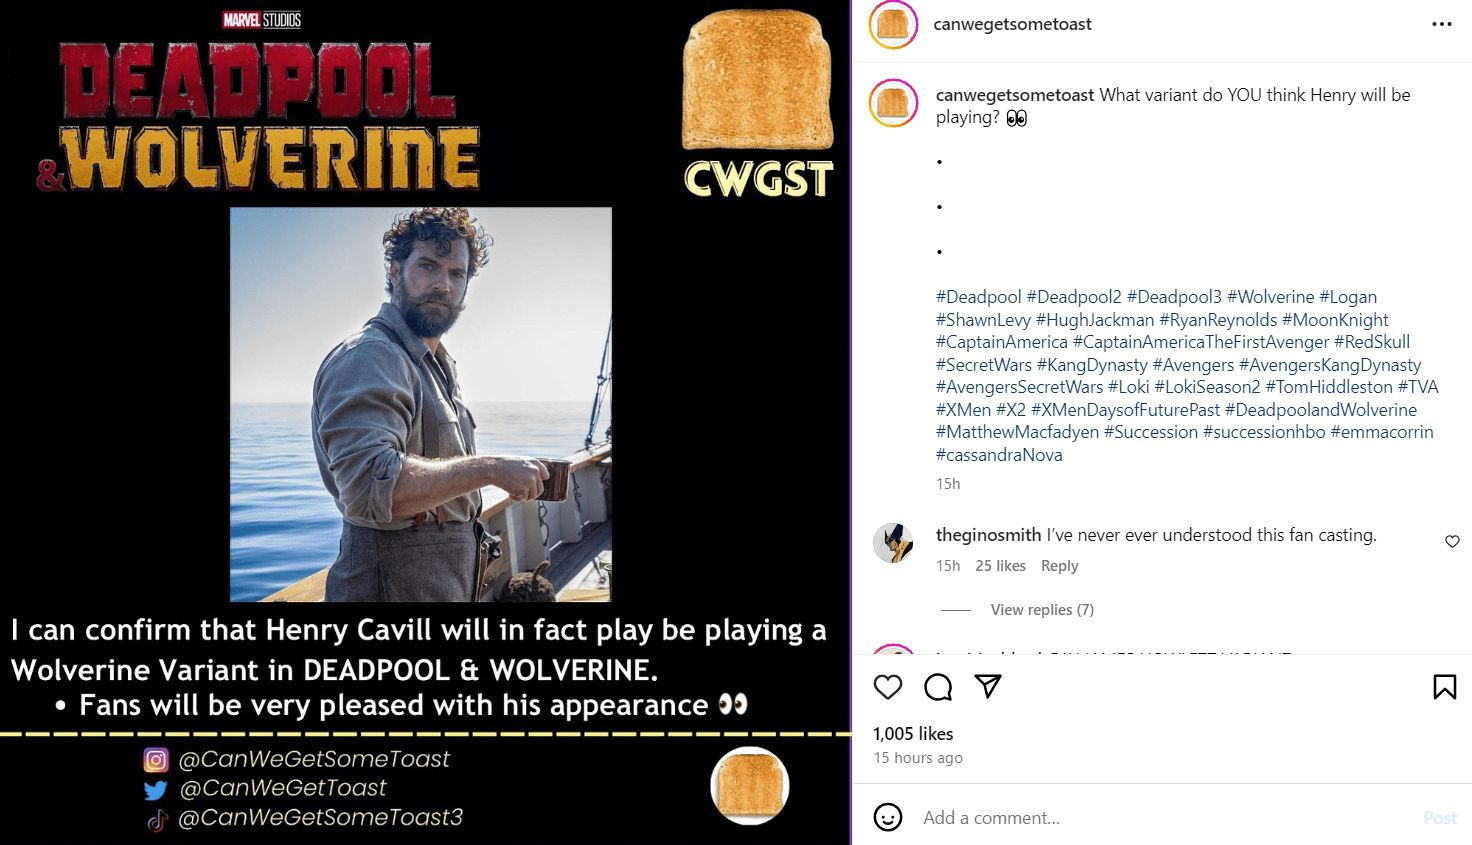1472x845 pixels.
Task: Open the #HughJackman hashtag
Action: click(1095, 320)
